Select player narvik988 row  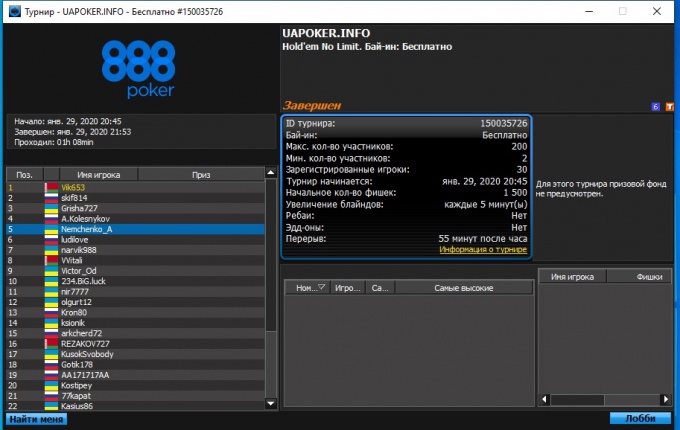click(x=136, y=250)
